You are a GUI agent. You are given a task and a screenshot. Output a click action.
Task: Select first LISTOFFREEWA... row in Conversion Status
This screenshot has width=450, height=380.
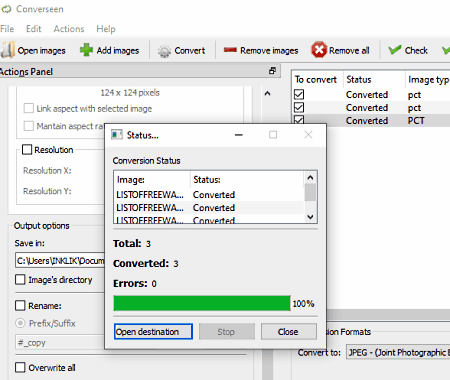pyautogui.click(x=209, y=195)
